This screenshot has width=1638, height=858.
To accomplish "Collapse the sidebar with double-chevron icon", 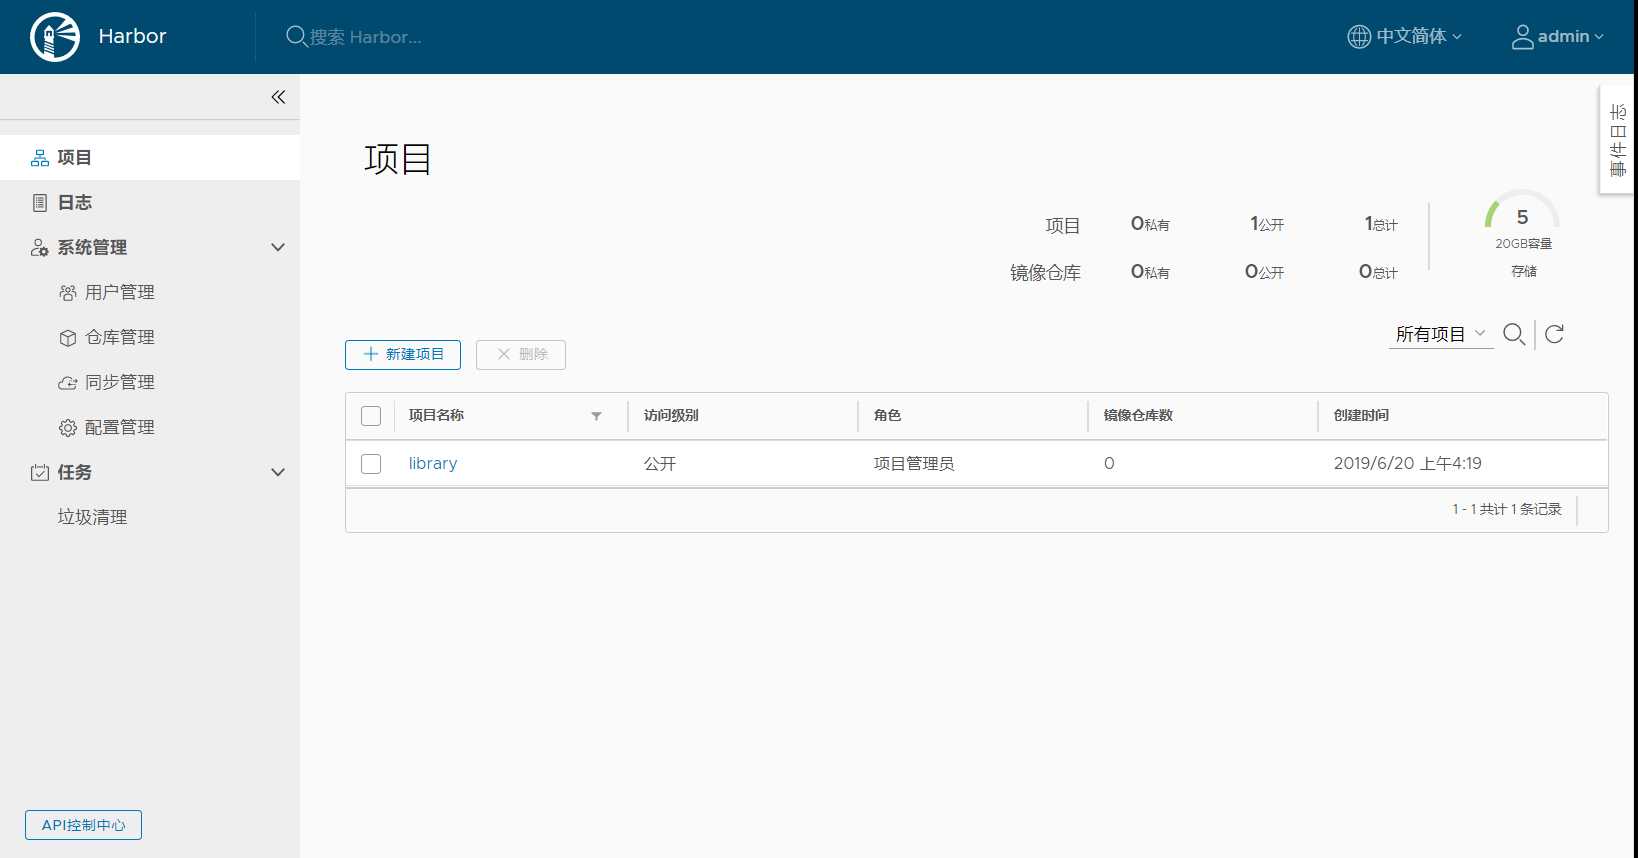I will coord(278,97).
